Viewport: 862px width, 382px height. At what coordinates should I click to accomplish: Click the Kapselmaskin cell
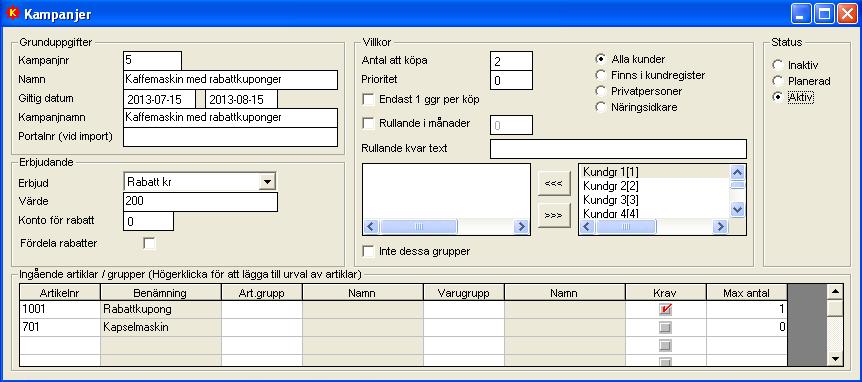[161, 328]
